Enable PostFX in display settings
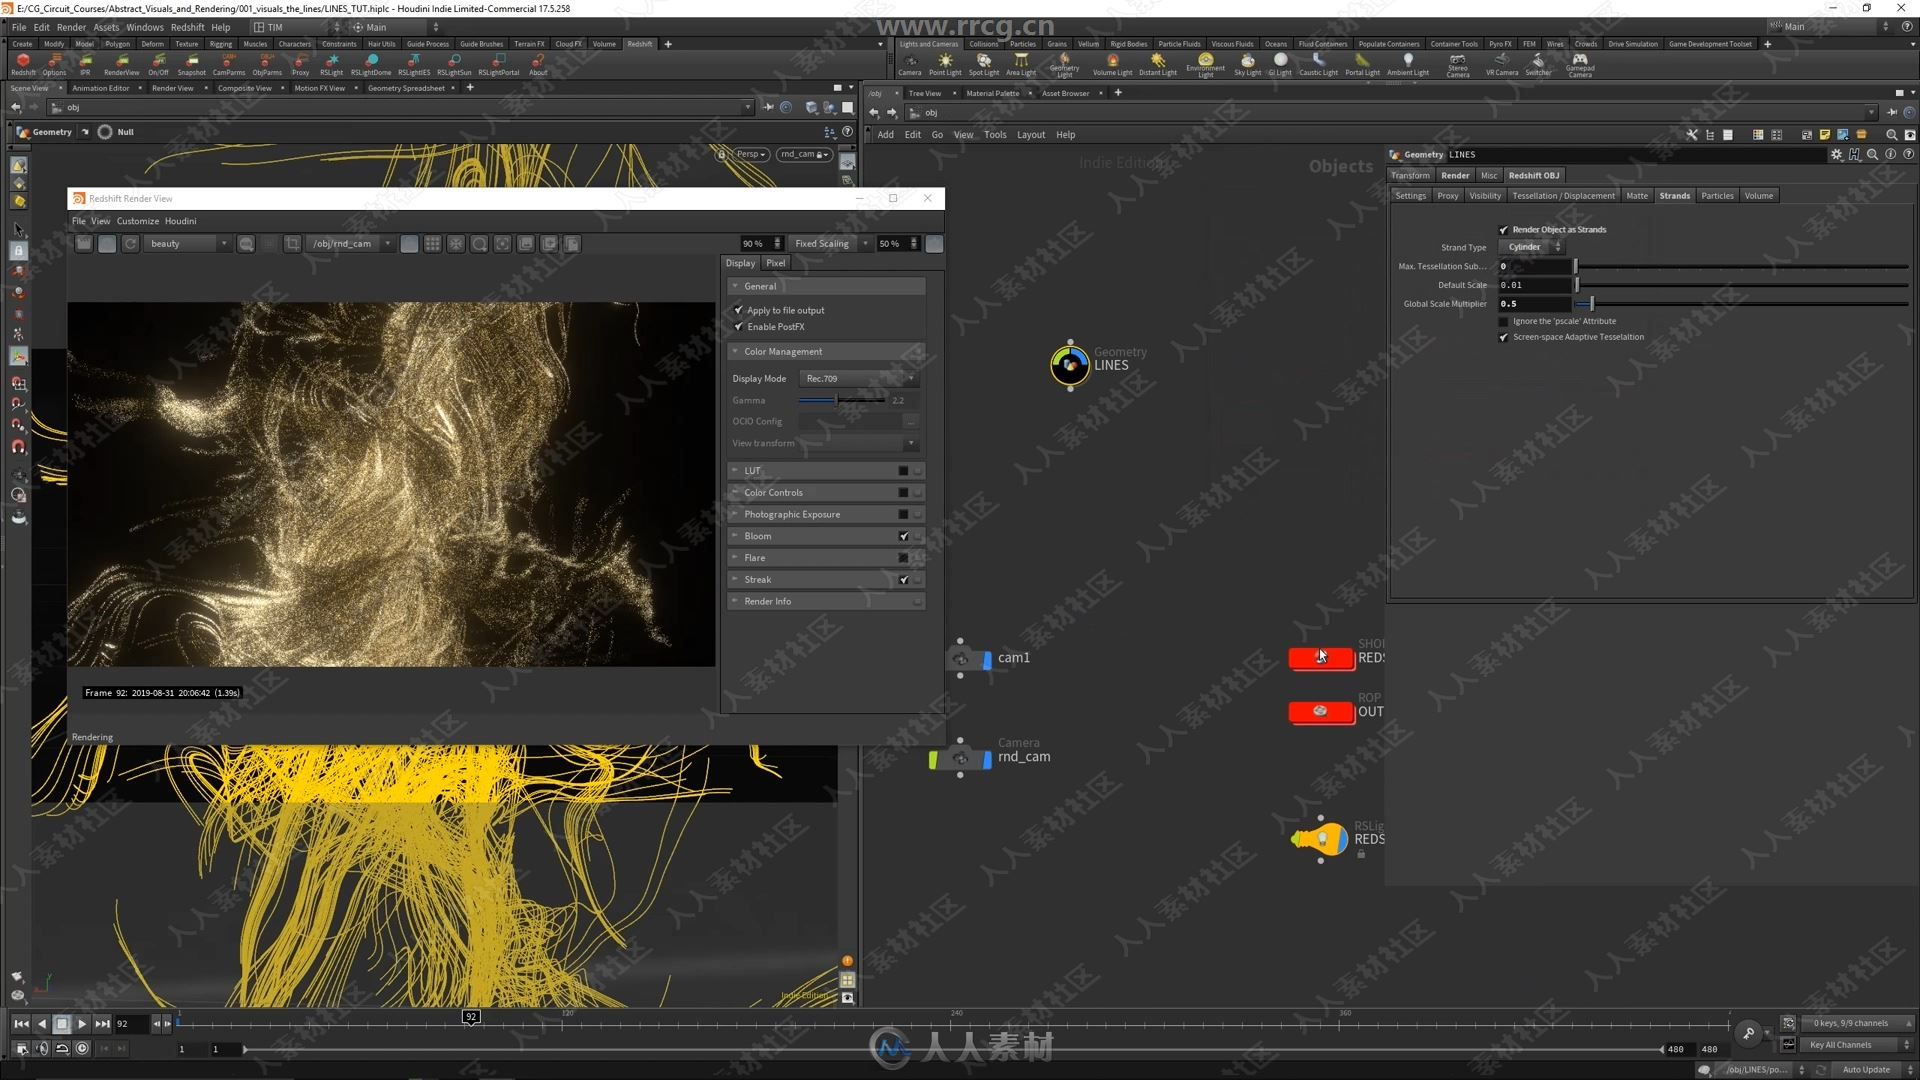Image resolution: width=1920 pixels, height=1080 pixels. [x=738, y=326]
